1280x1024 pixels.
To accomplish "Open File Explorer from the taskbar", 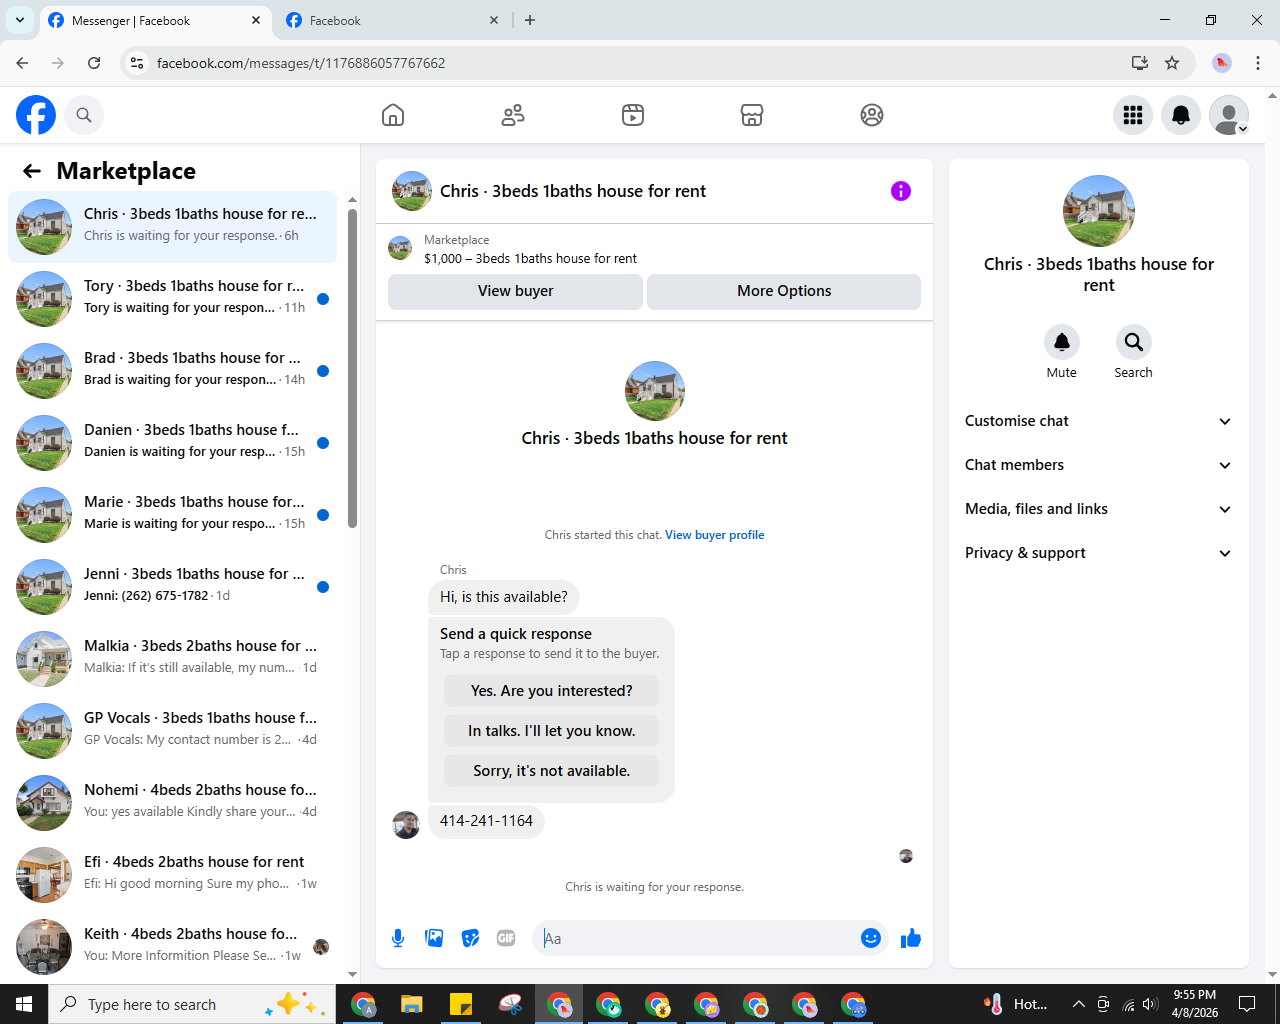I will pyautogui.click(x=412, y=1004).
